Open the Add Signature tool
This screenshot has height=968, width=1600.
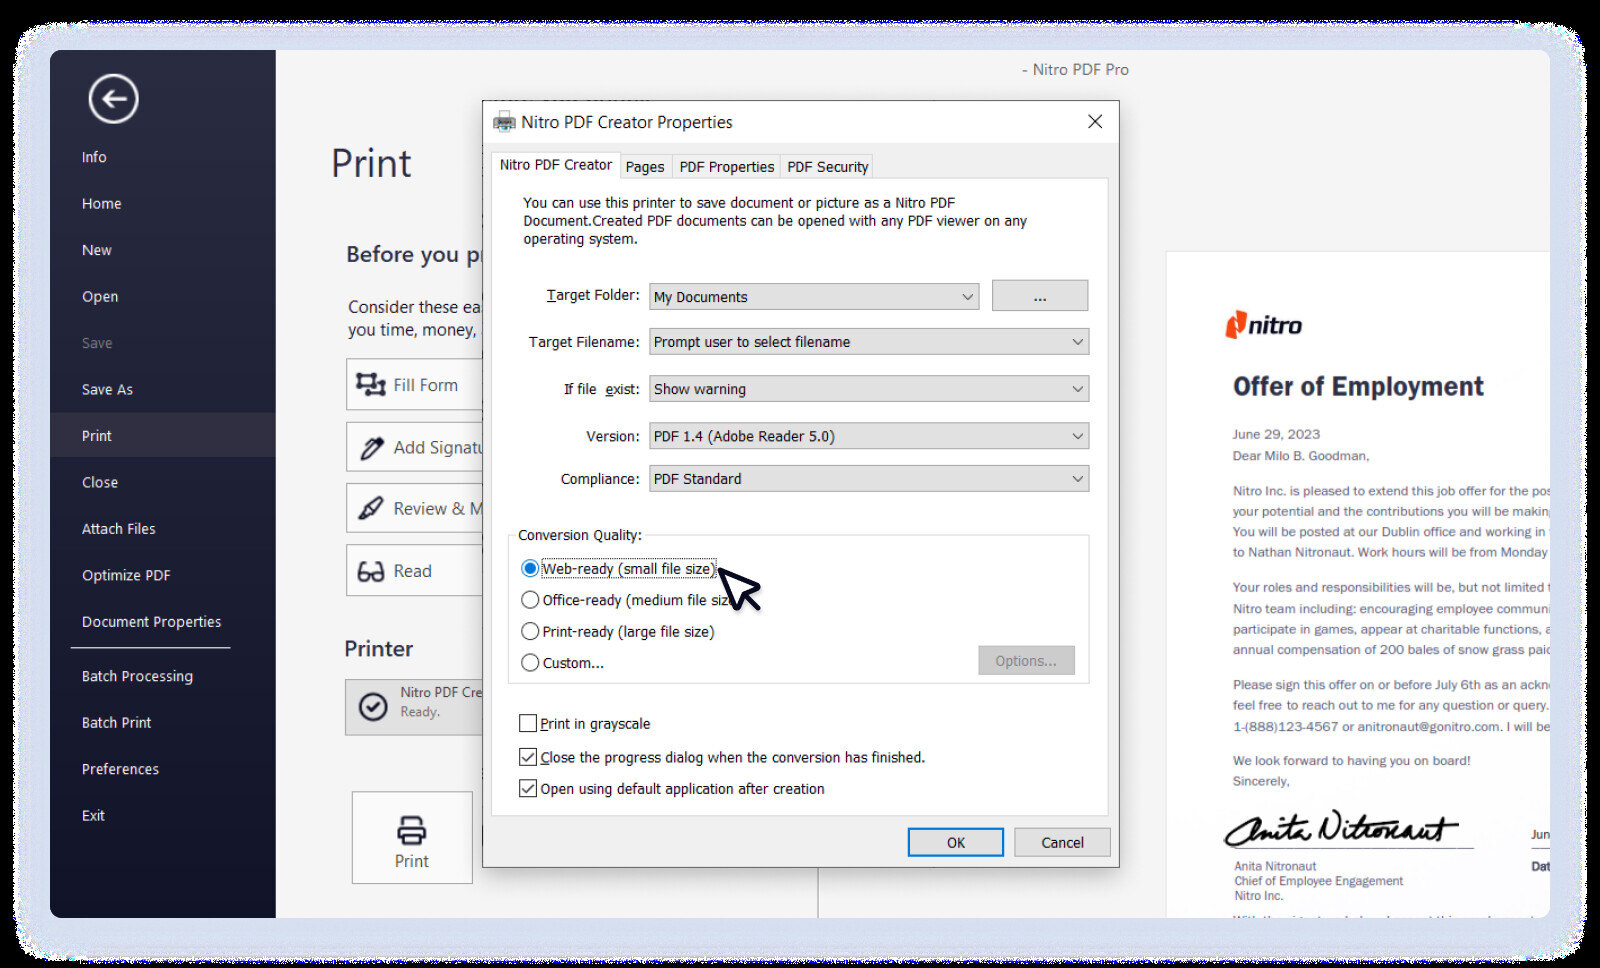pyautogui.click(x=371, y=447)
